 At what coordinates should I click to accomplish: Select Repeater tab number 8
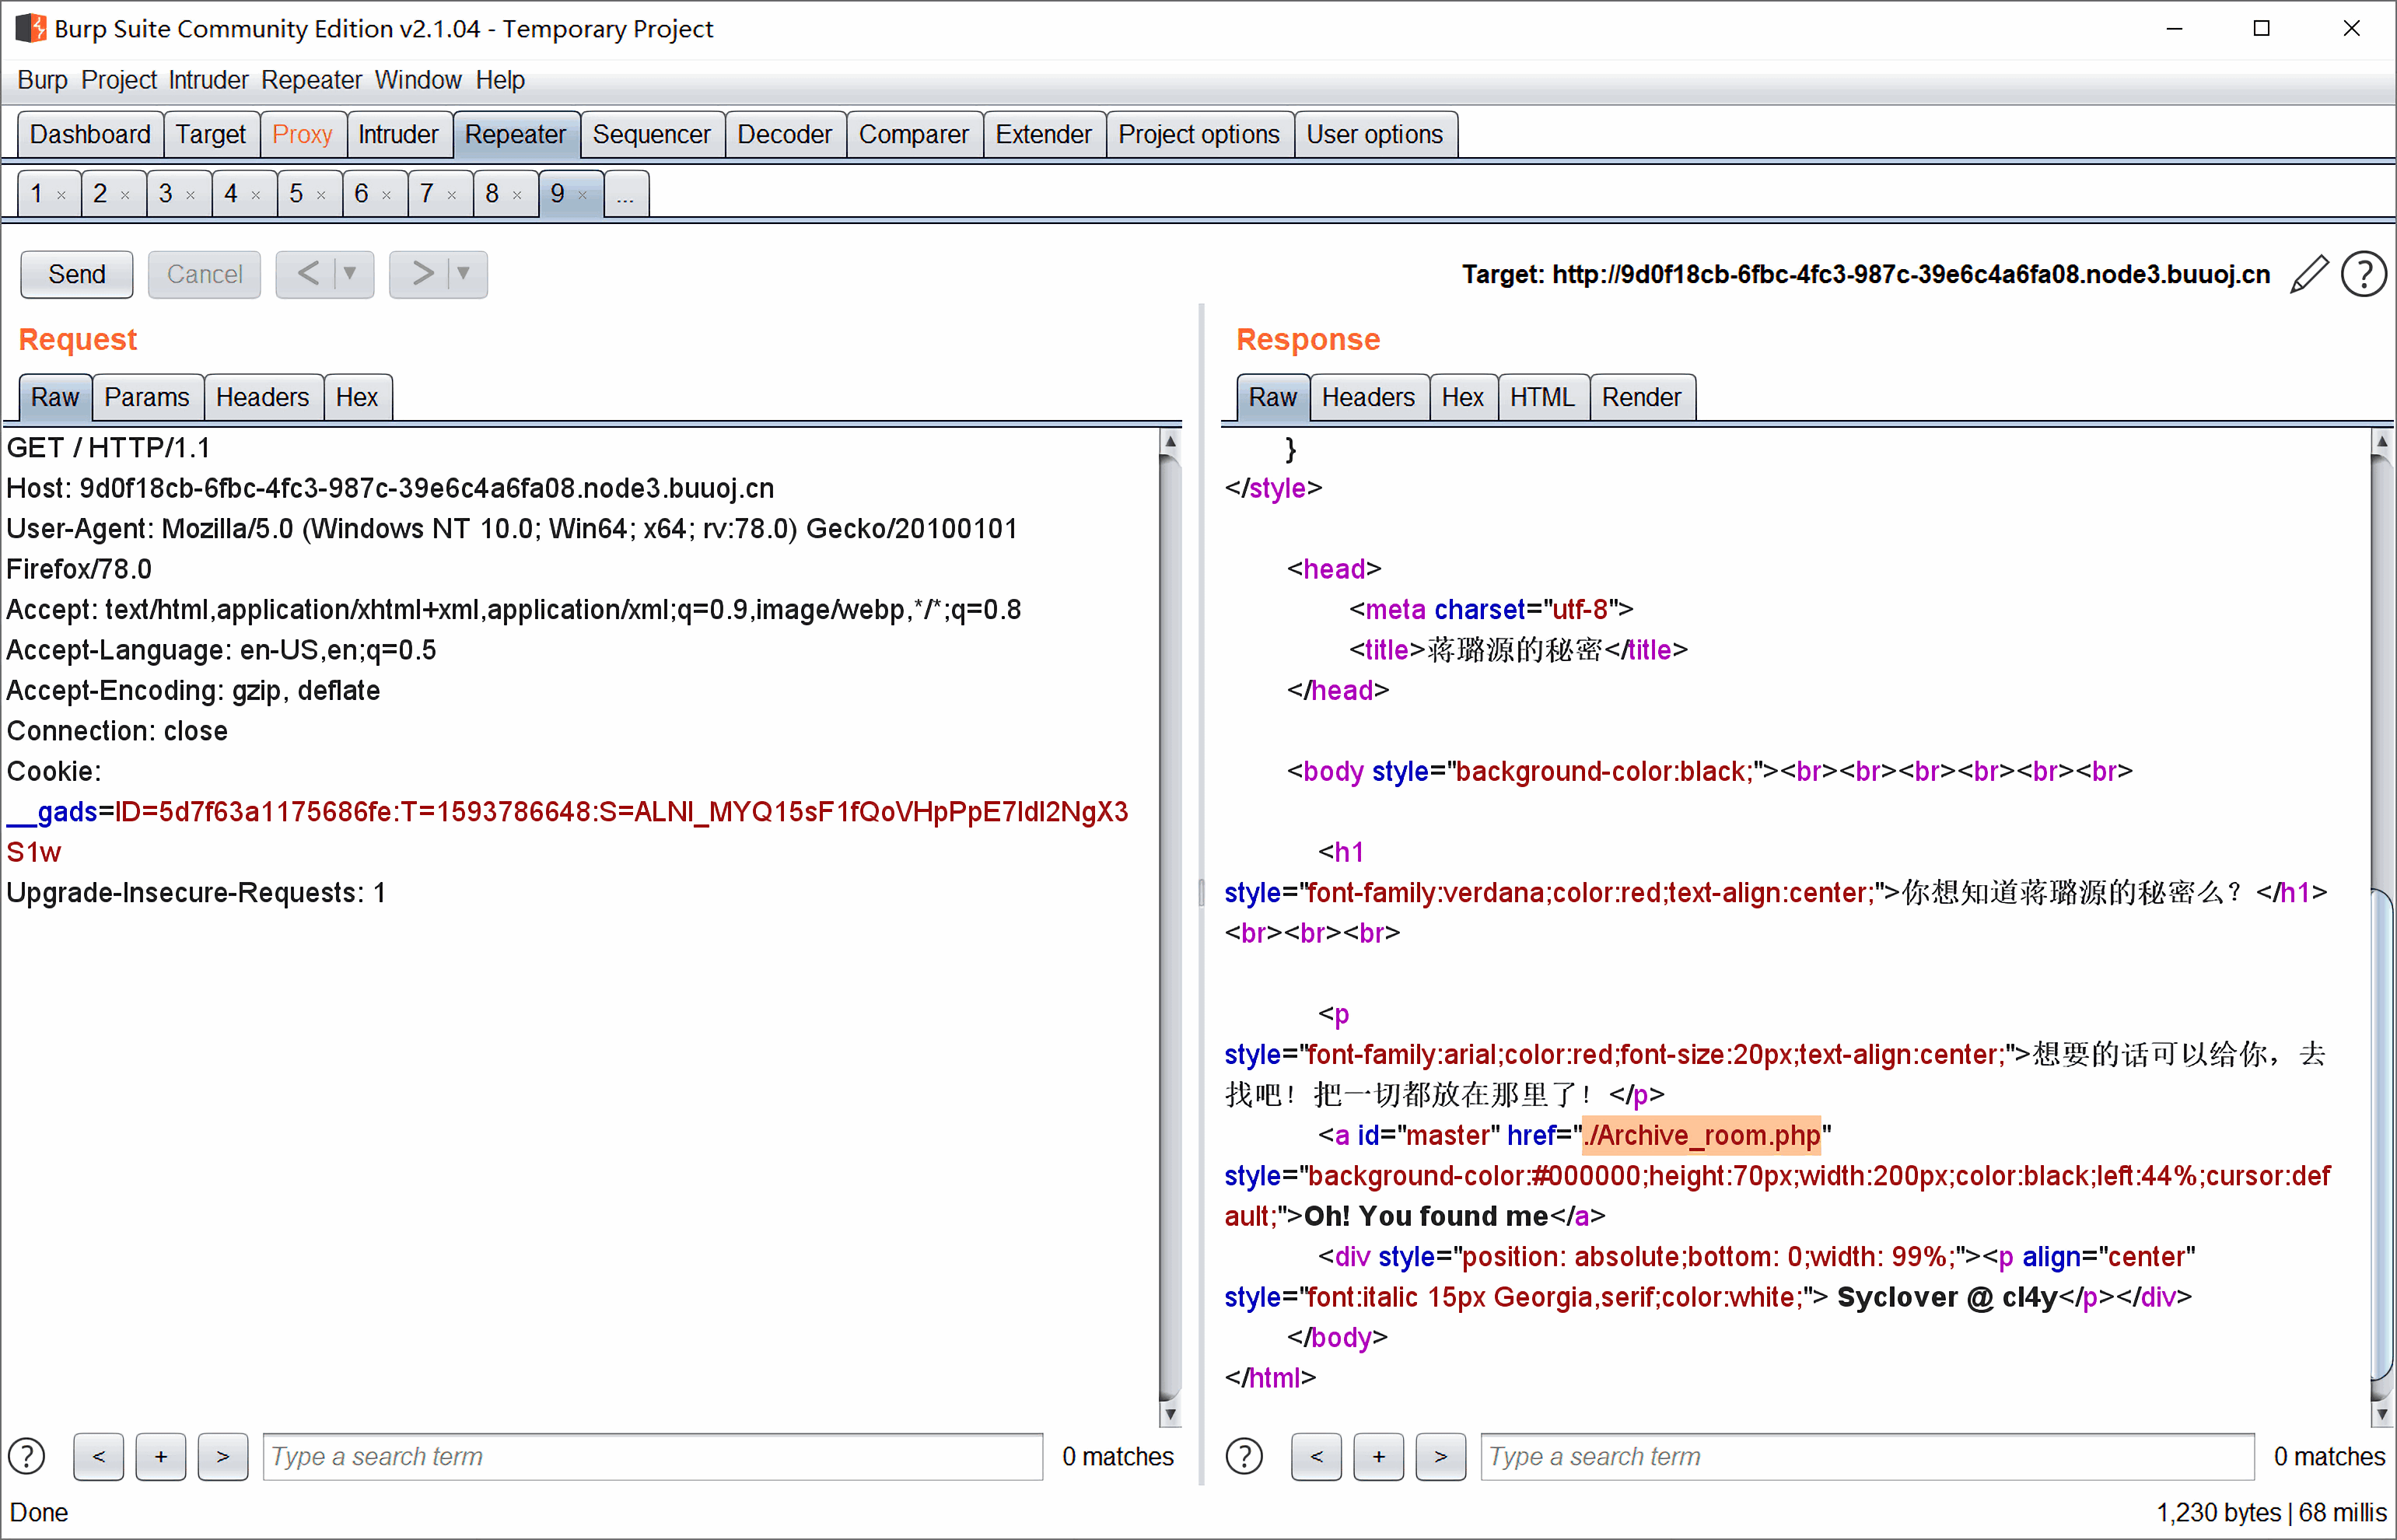[x=492, y=194]
